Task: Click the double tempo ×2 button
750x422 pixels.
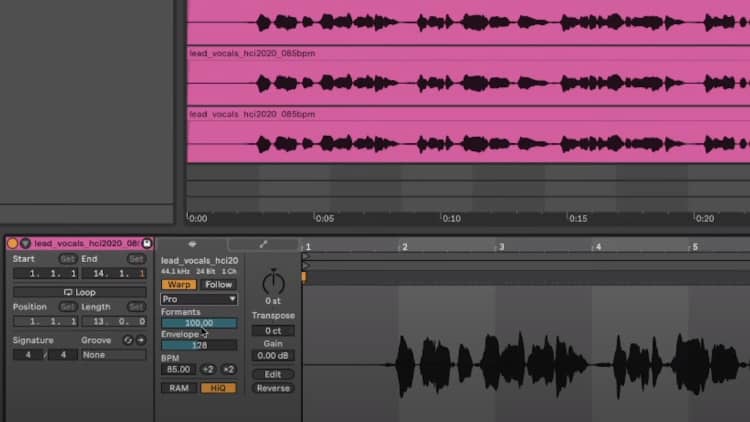Action: pyautogui.click(x=229, y=369)
